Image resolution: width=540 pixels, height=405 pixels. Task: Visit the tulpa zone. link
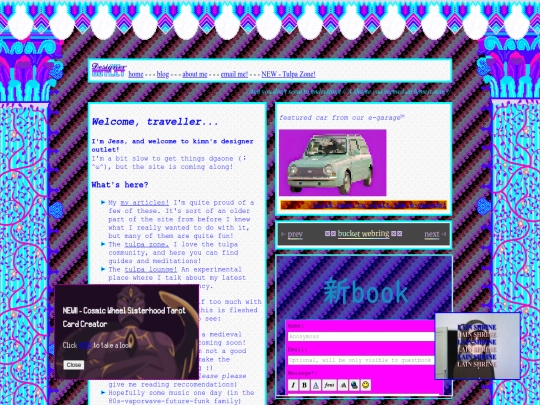147,245
